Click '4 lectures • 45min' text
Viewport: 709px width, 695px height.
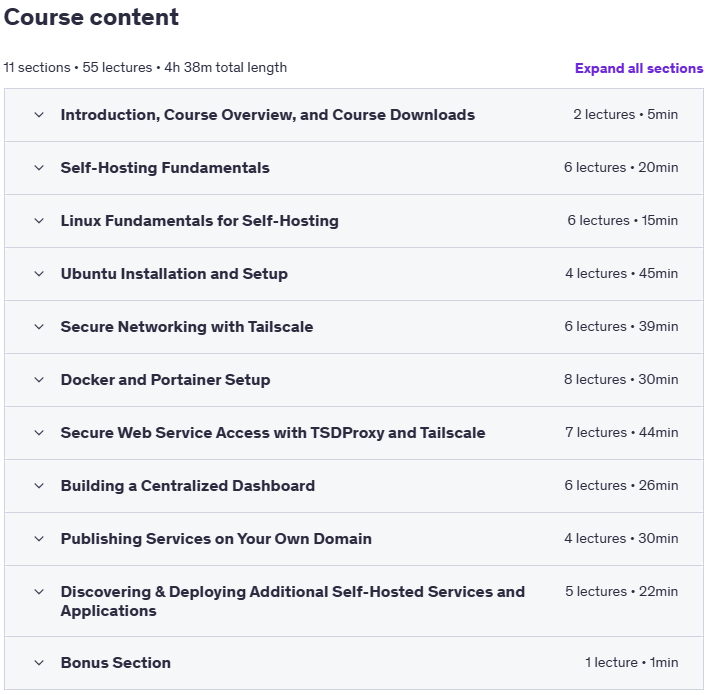[x=621, y=273]
